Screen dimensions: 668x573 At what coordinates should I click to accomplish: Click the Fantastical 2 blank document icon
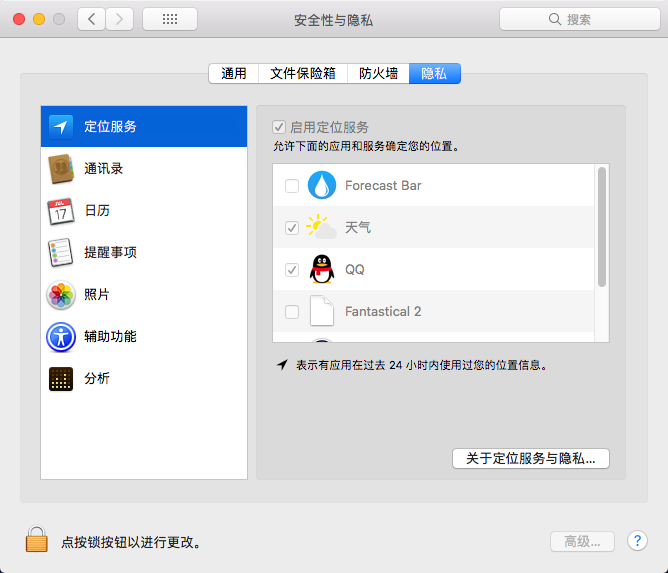click(322, 311)
